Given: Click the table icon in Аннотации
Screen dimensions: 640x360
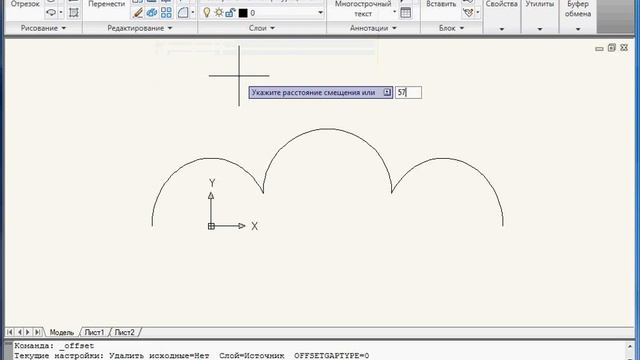Looking at the screenshot, I should pos(405,13).
